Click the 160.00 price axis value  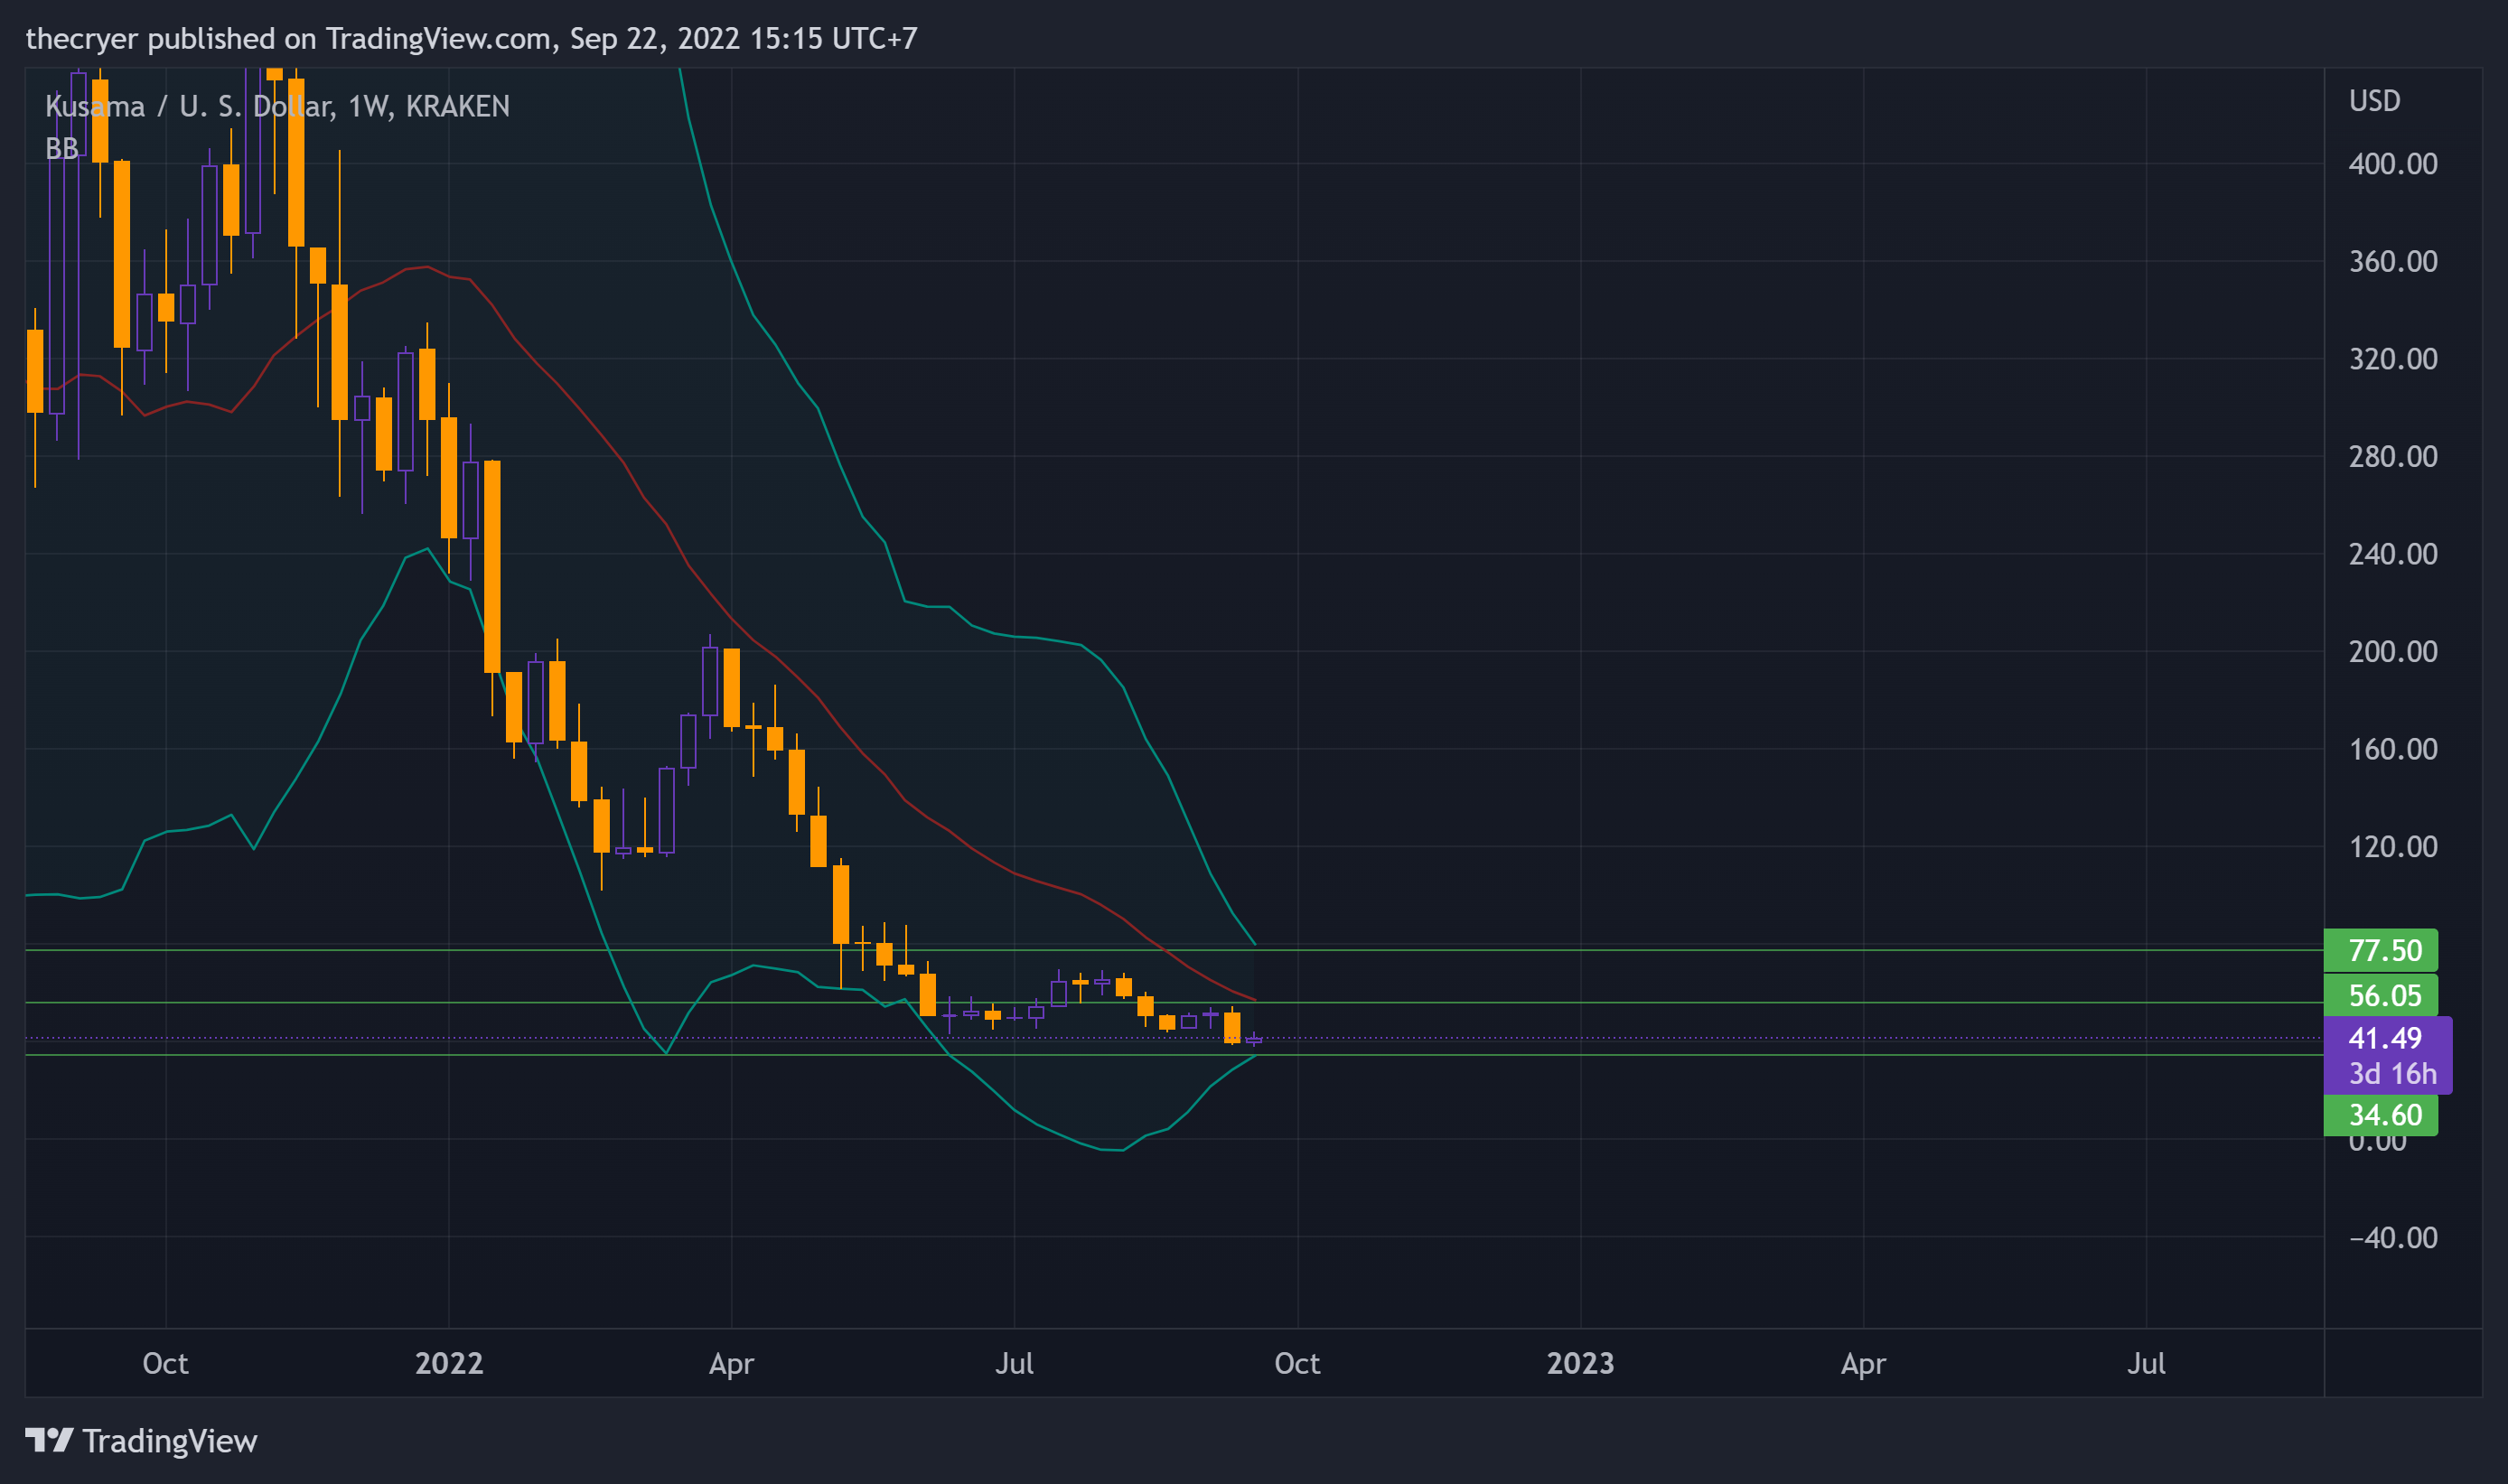pos(2393,748)
